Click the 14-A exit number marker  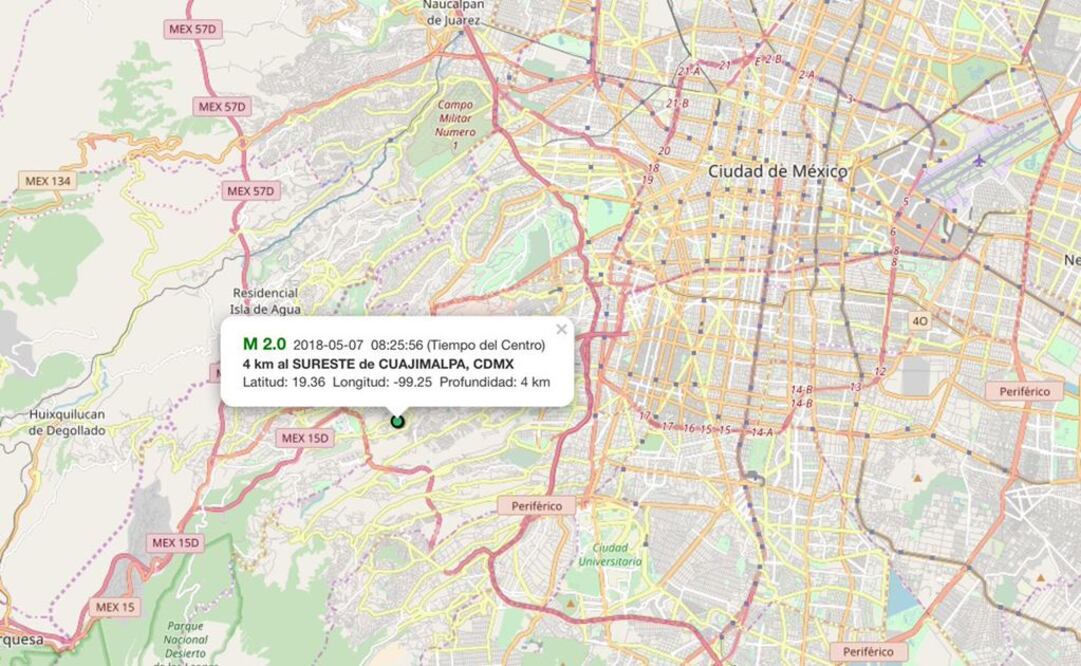(761, 432)
